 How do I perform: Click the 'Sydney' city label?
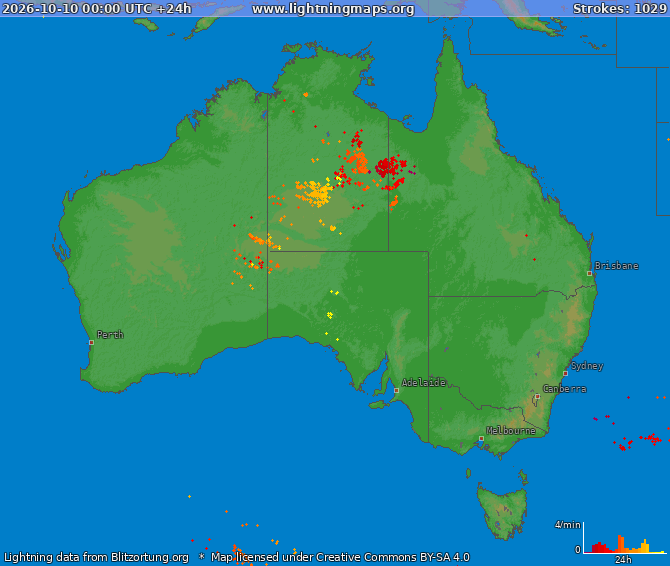(587, 366)
